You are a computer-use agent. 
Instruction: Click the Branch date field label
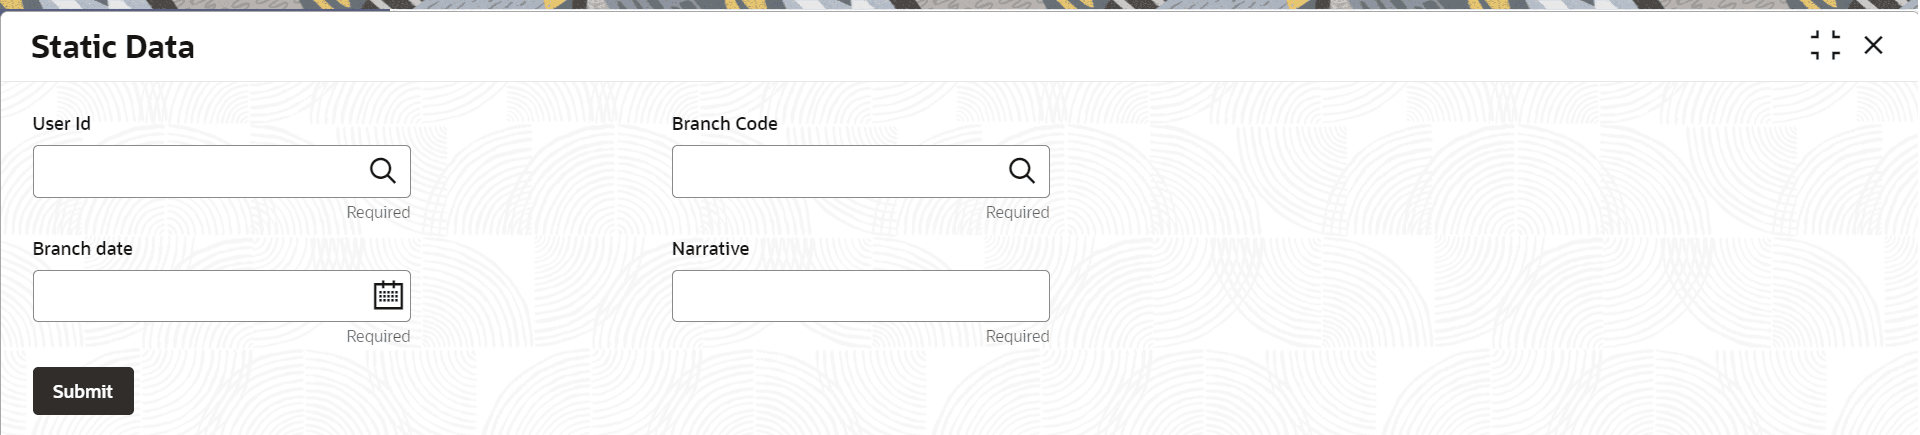click(83, 248)
